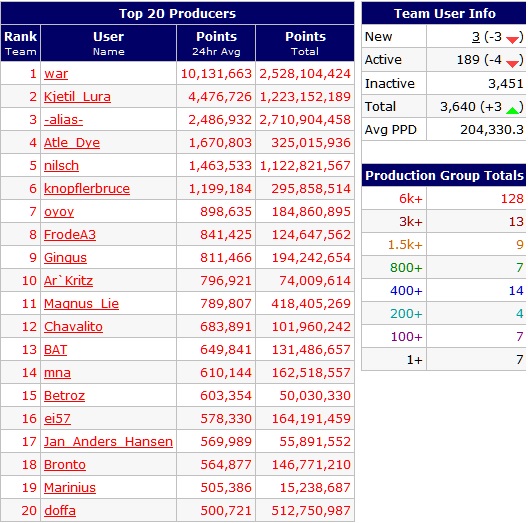528x523 pixels.
Task: Click the 'User Name' column header
Action: 108,43
